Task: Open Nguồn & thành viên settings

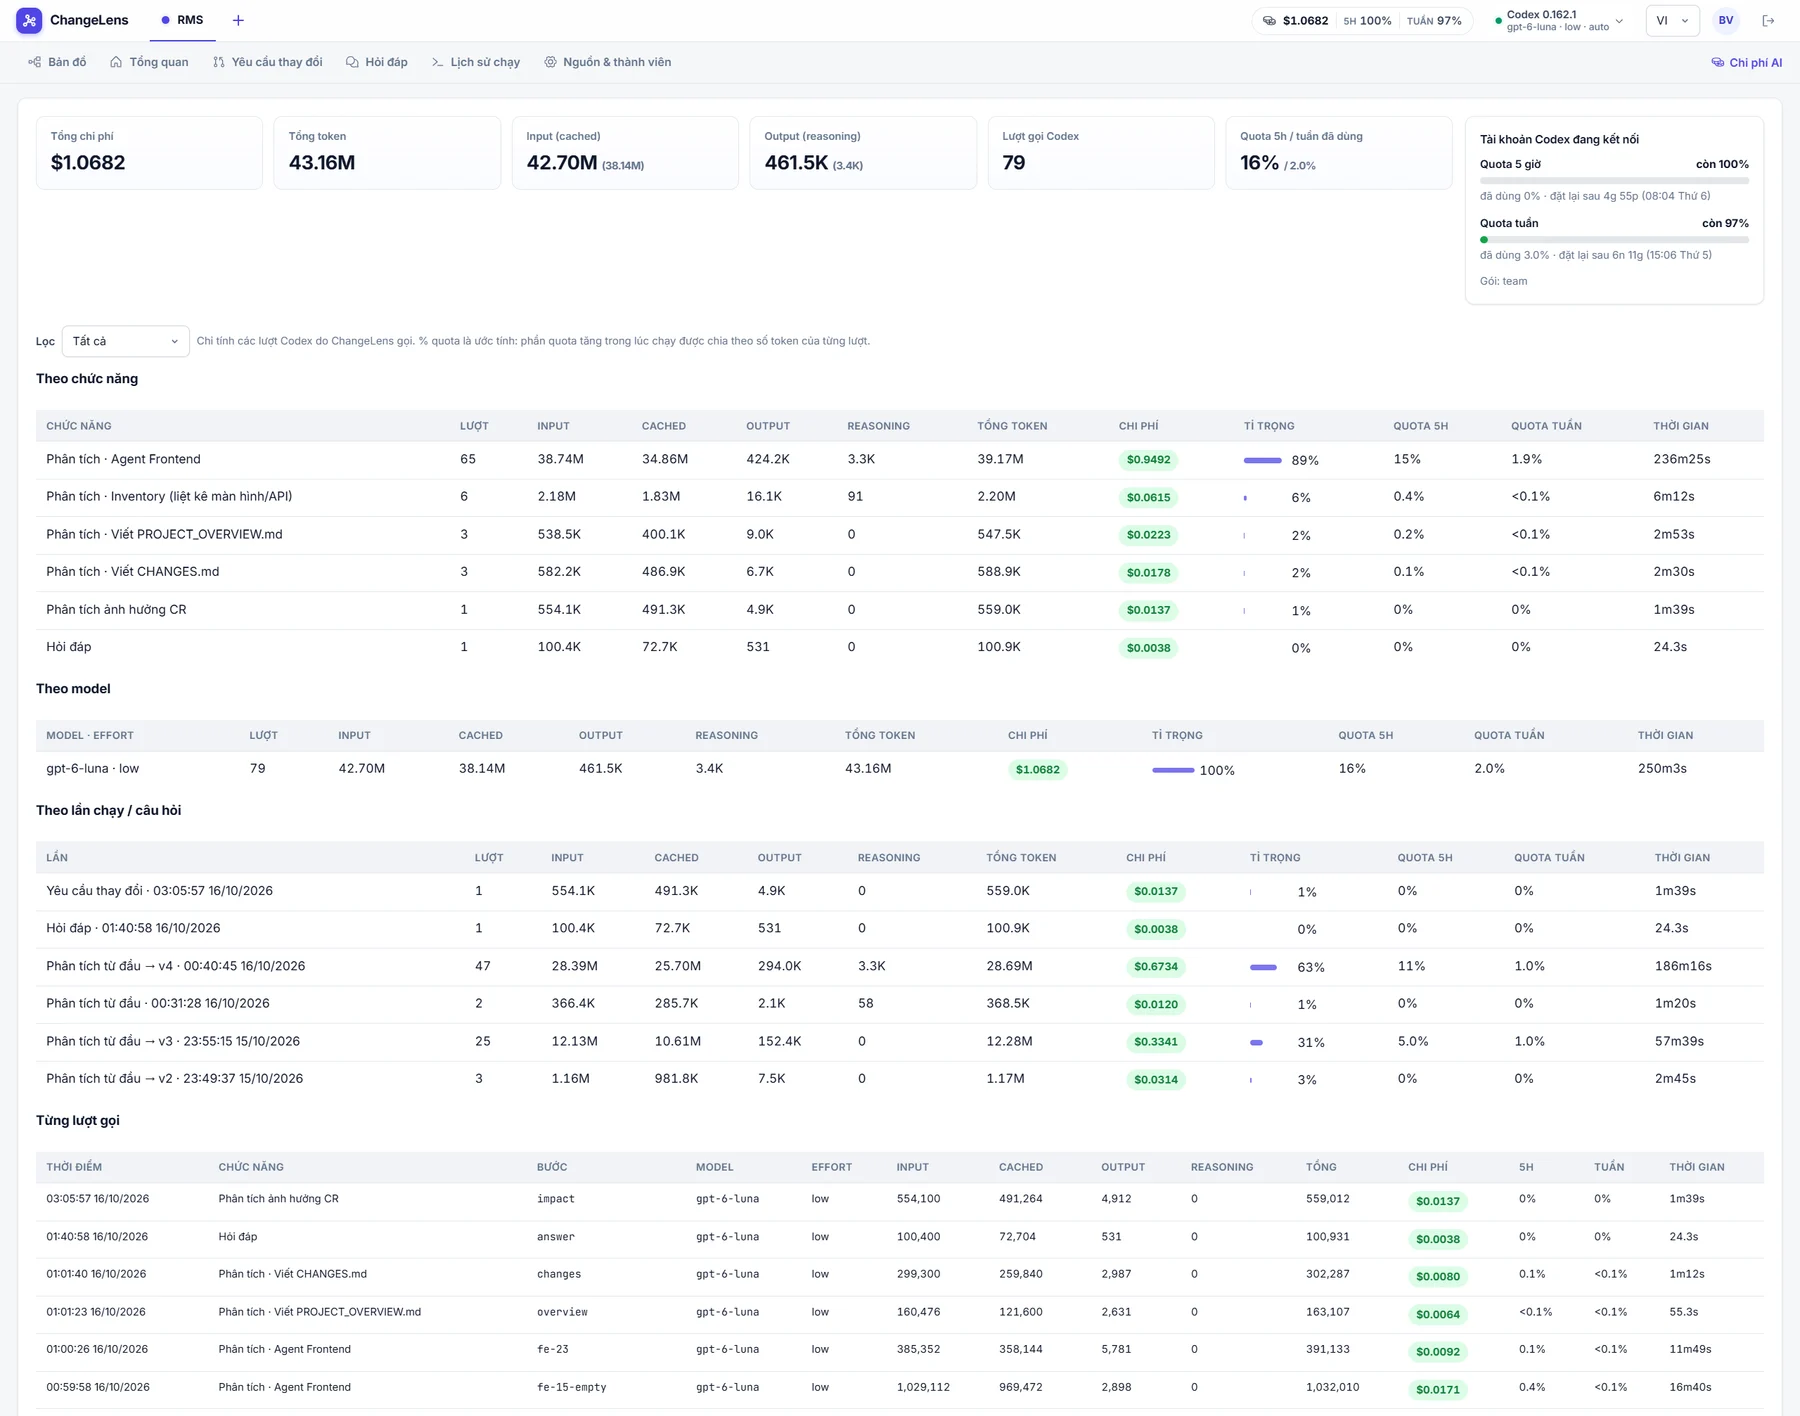Action: (x=608, y=62)
